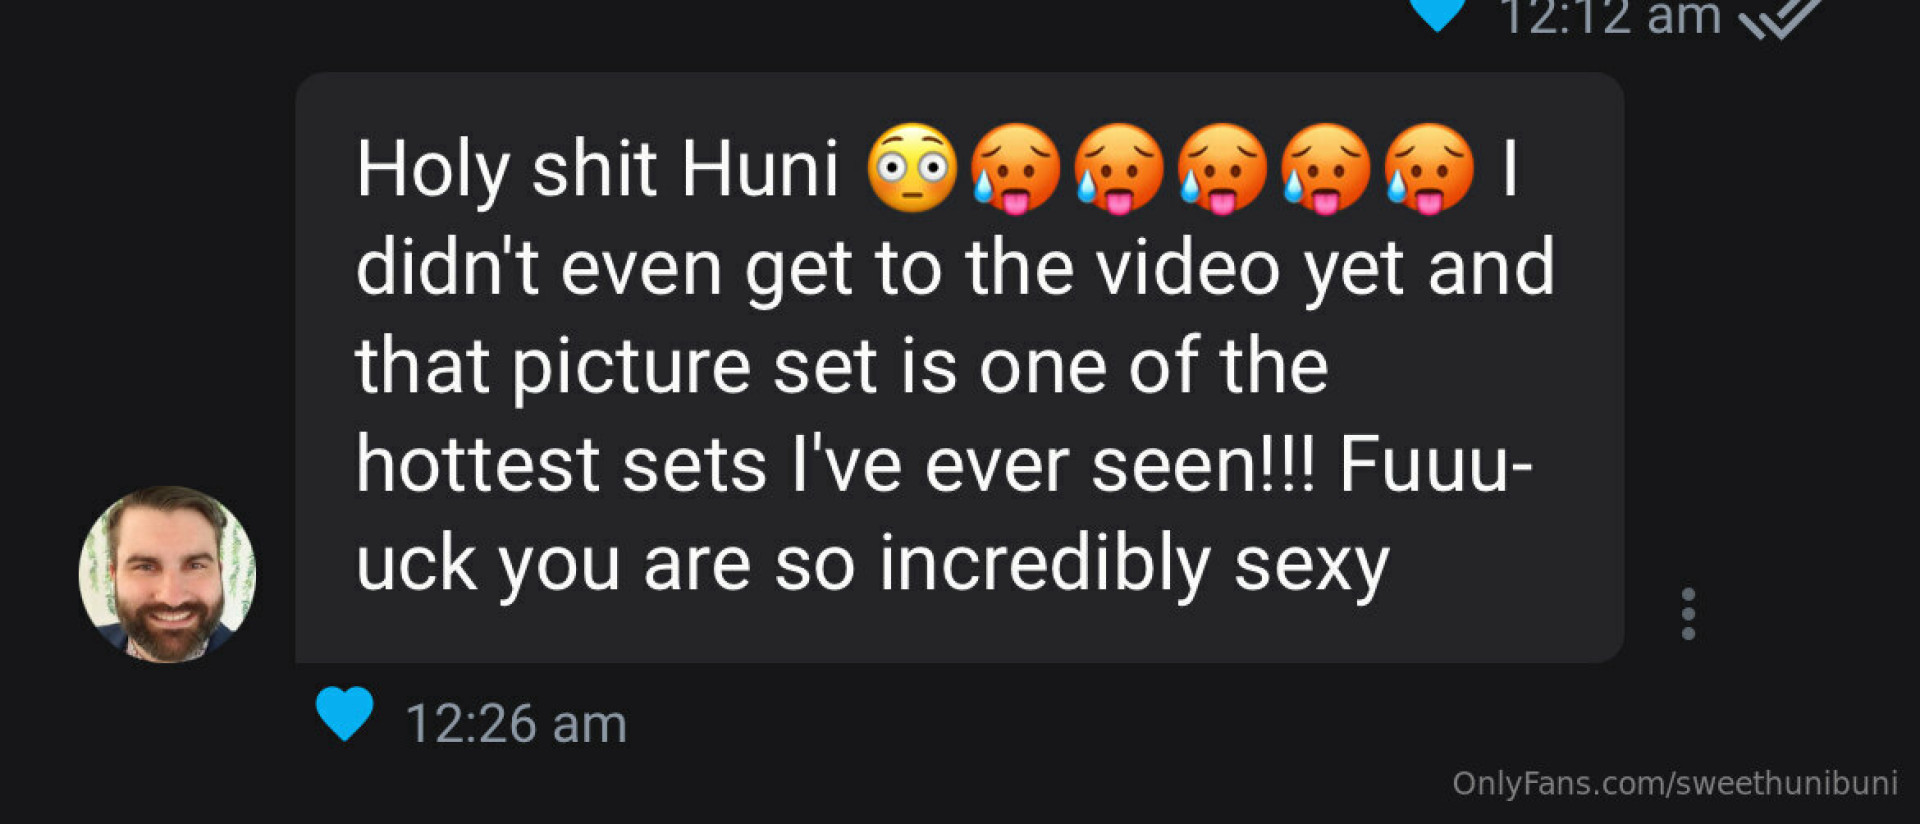This screenshot has width=1920, height=824.
Task: Click the double checkmark read receipt
Action: coord(1781,17)
